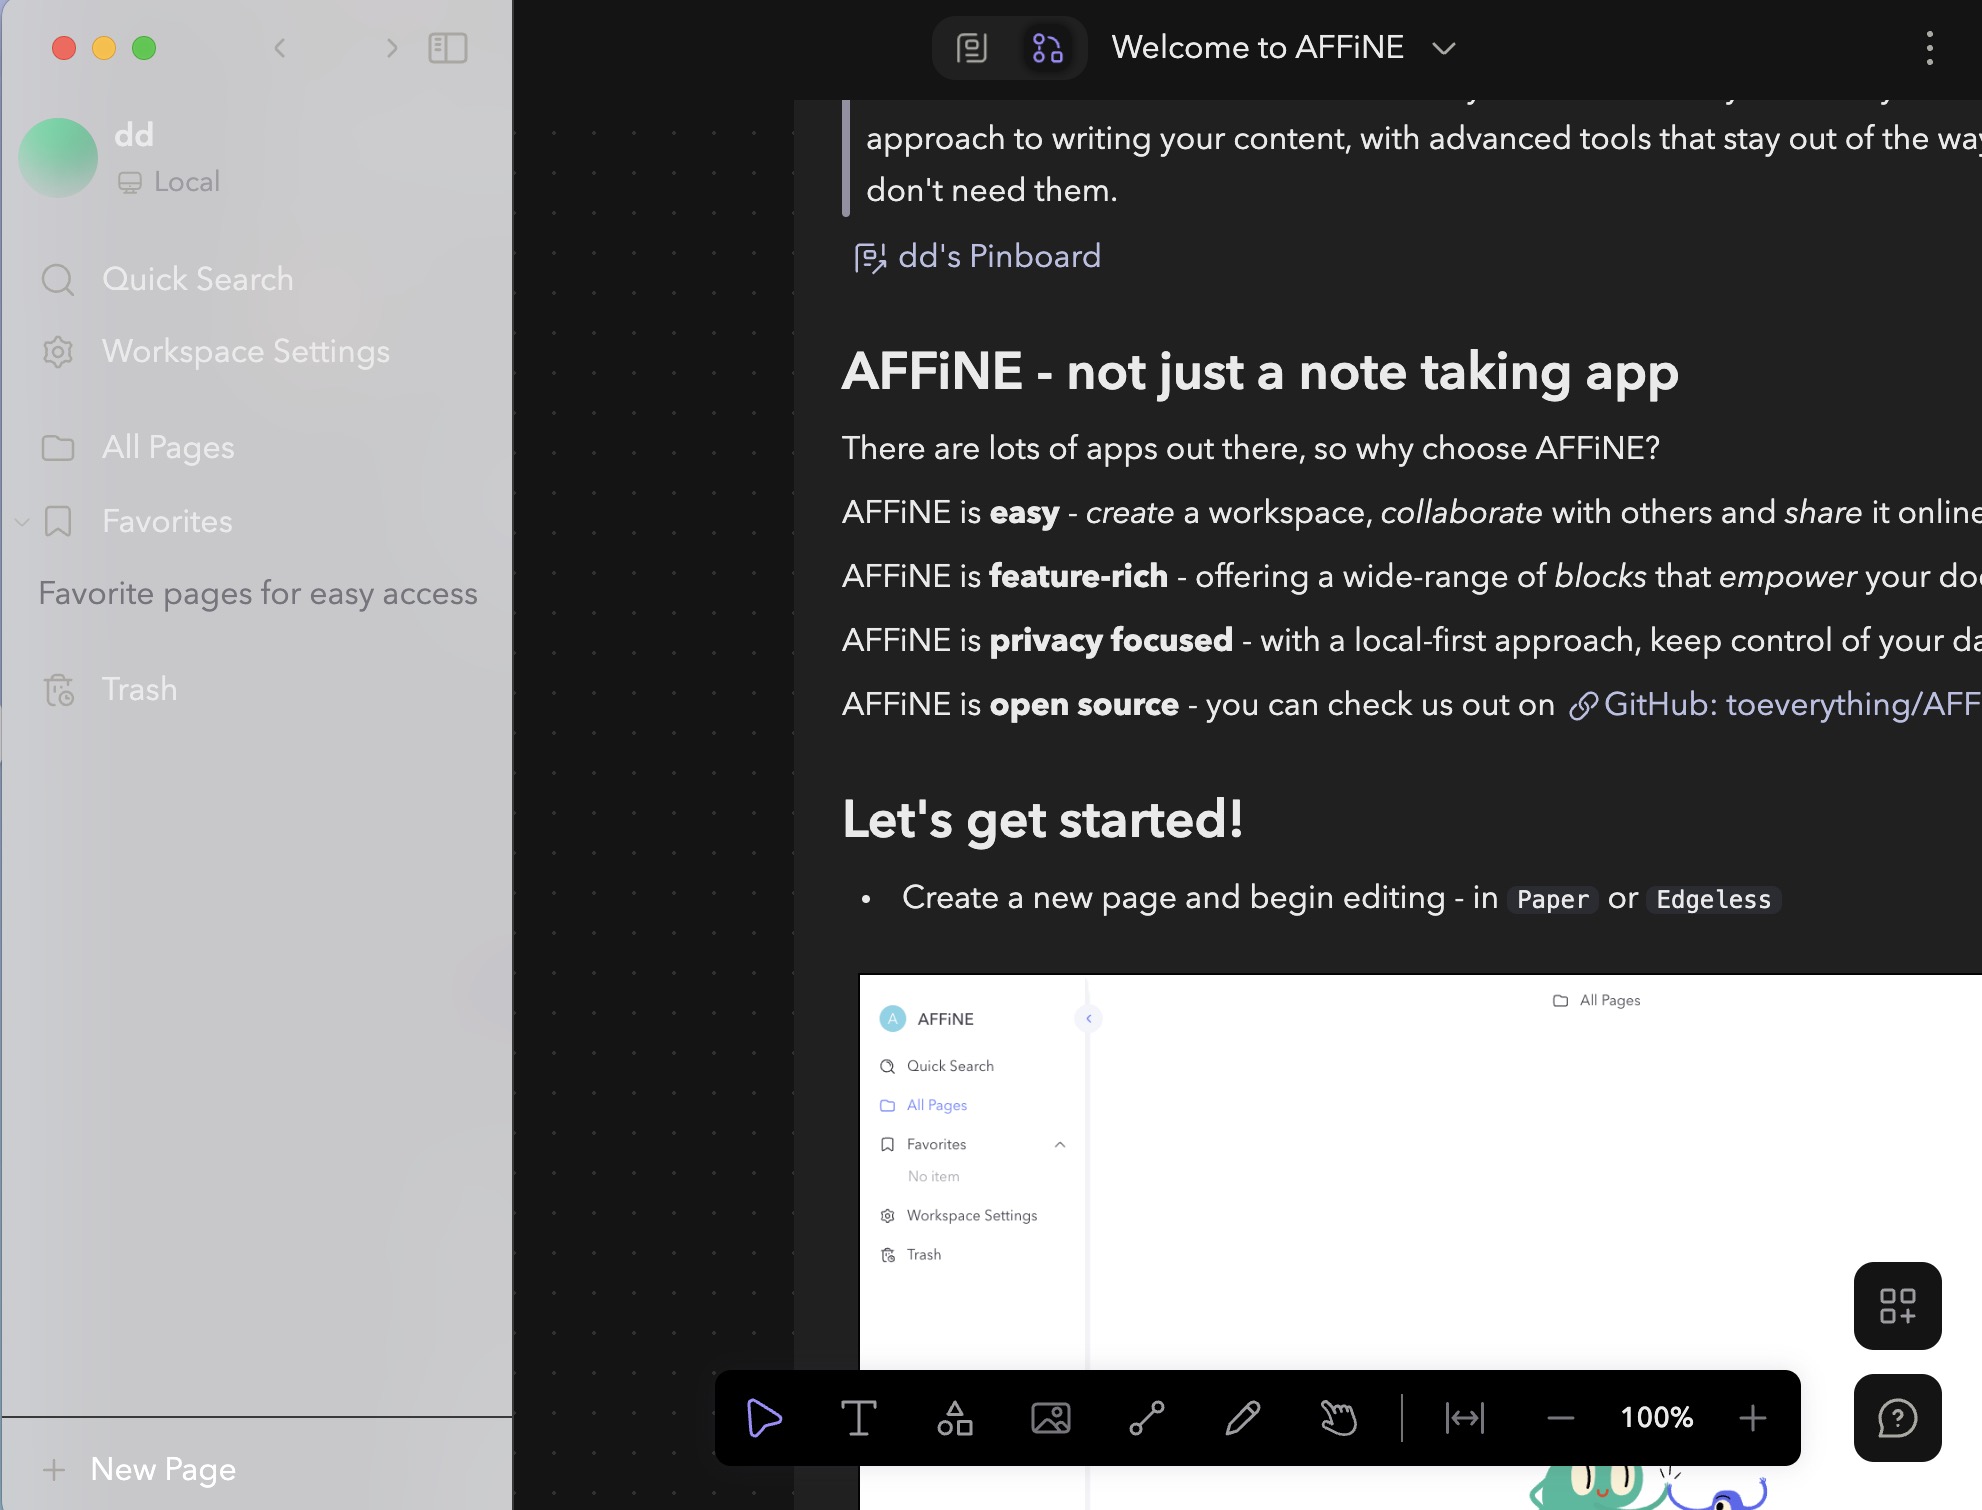The width and height of the screenshot is (1982, 1510).
Task: Collapse the left sidebar
Action: pos(448,47)
